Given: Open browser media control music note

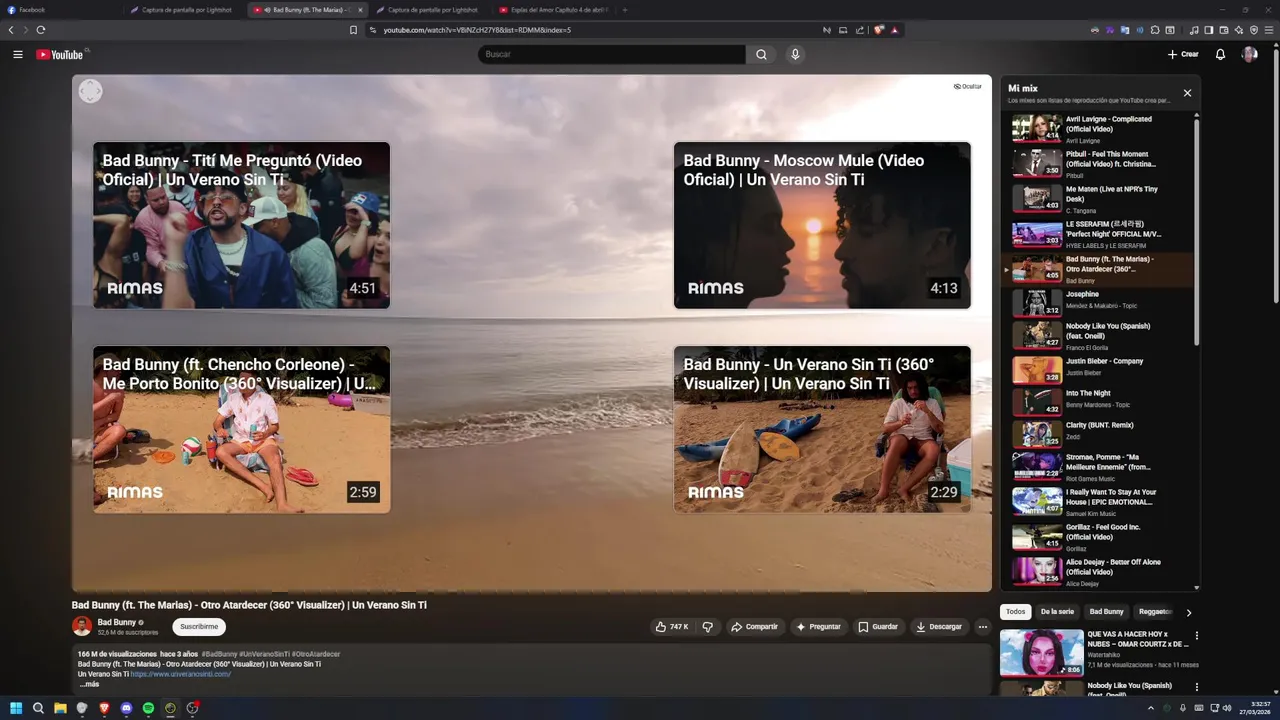Looking at the screenshot, I should tap(1194, 30).
